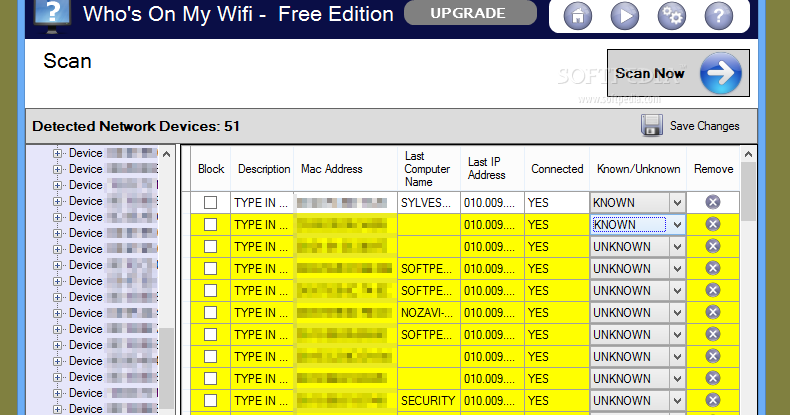This screenshot has width=790, height=415.
Task: Click the device tree scrollbar up arrow
Action: pyautogui.click(x=167, y=154)
